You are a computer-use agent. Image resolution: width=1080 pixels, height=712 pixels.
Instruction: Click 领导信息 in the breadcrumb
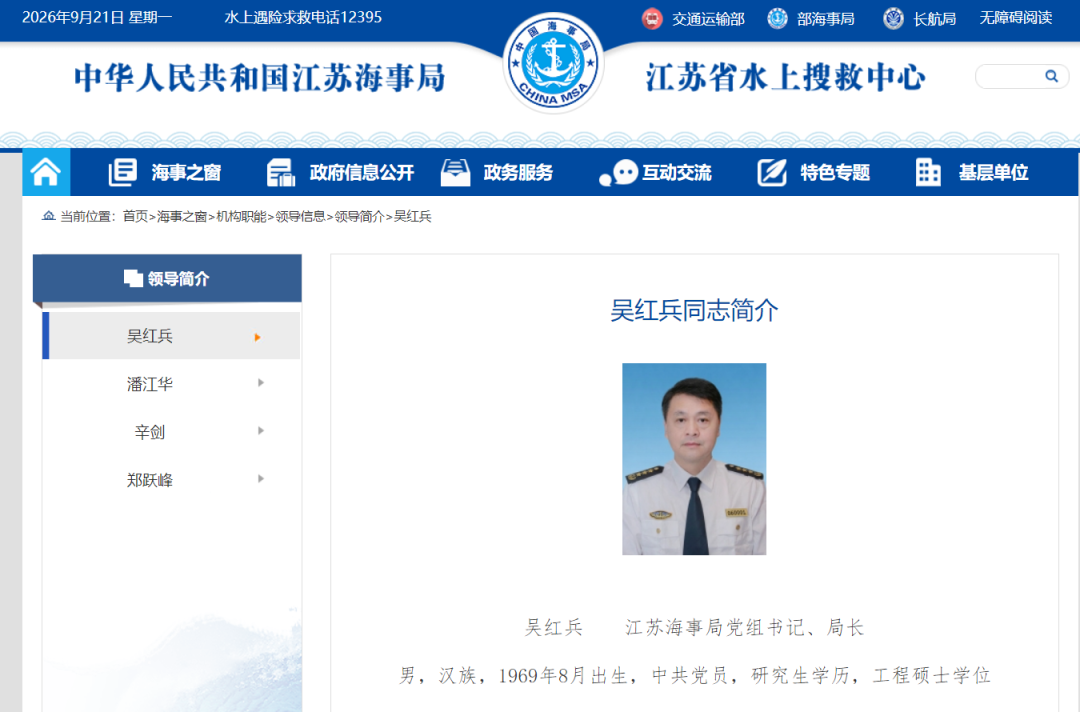[300, 217]
